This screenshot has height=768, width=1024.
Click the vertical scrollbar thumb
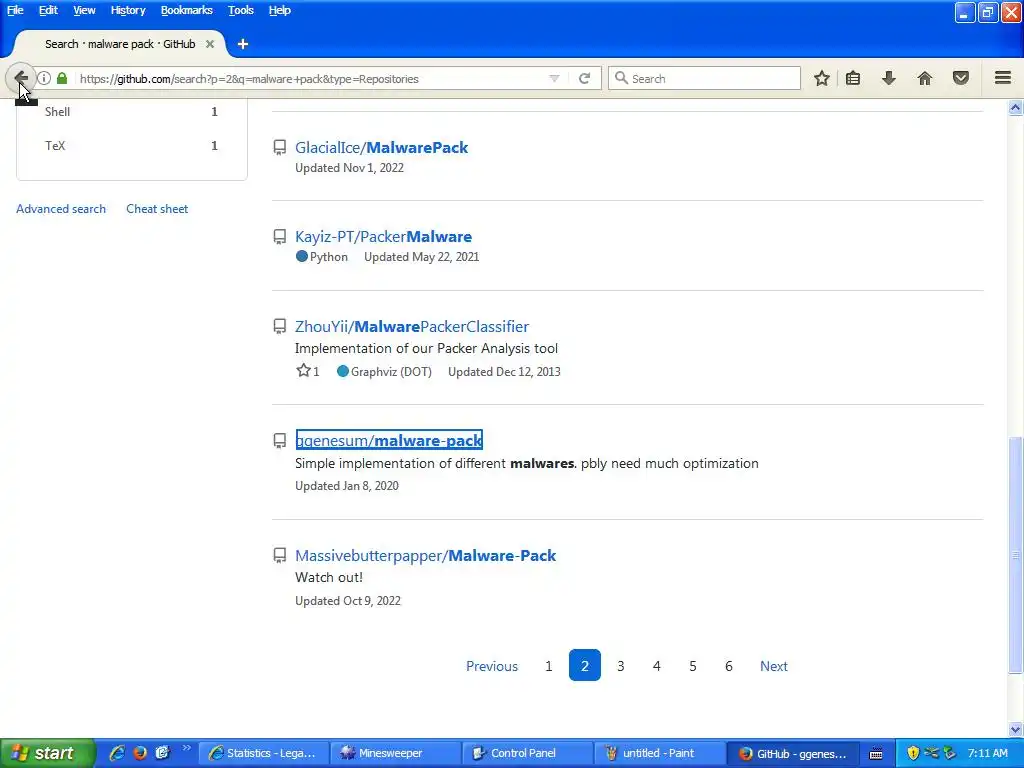1015,555
